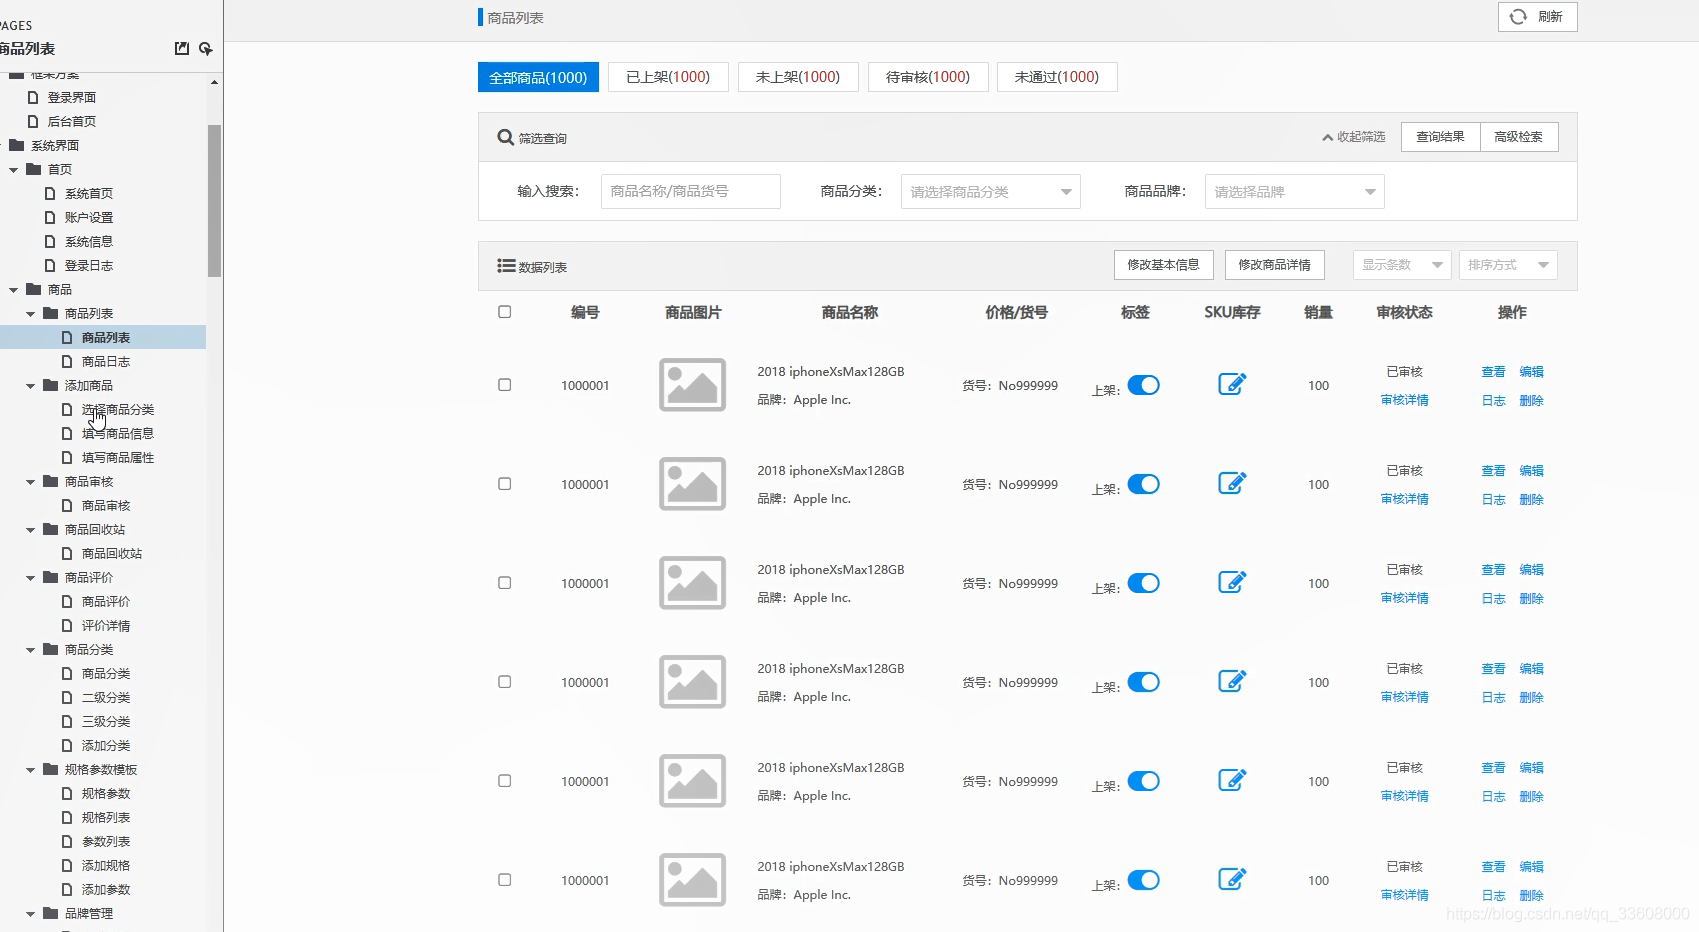Click the refresh icon in 刷新 button
This screenshot has height=932, width=1699.
click(x=1518, y=17)
